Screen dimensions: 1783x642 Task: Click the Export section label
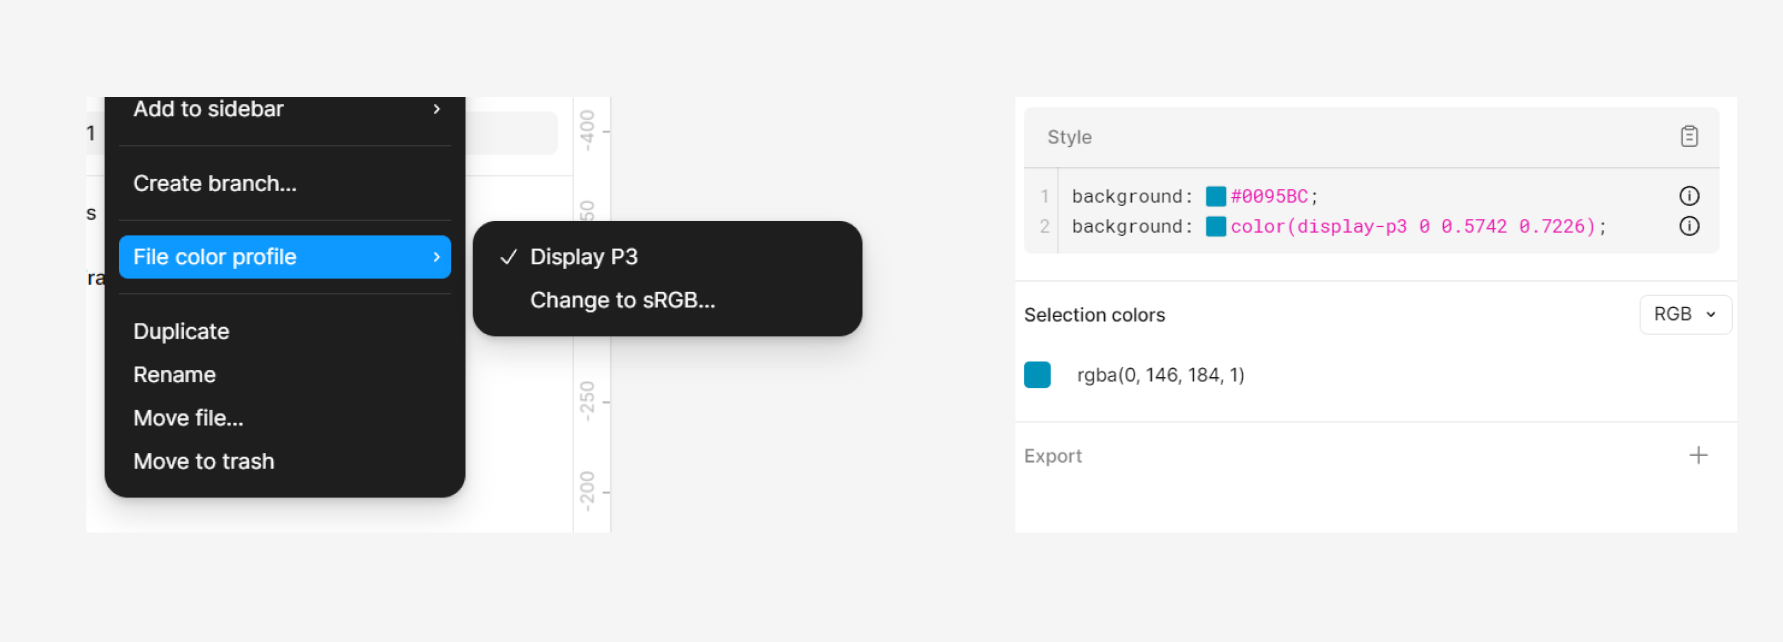click(1052, 456)
